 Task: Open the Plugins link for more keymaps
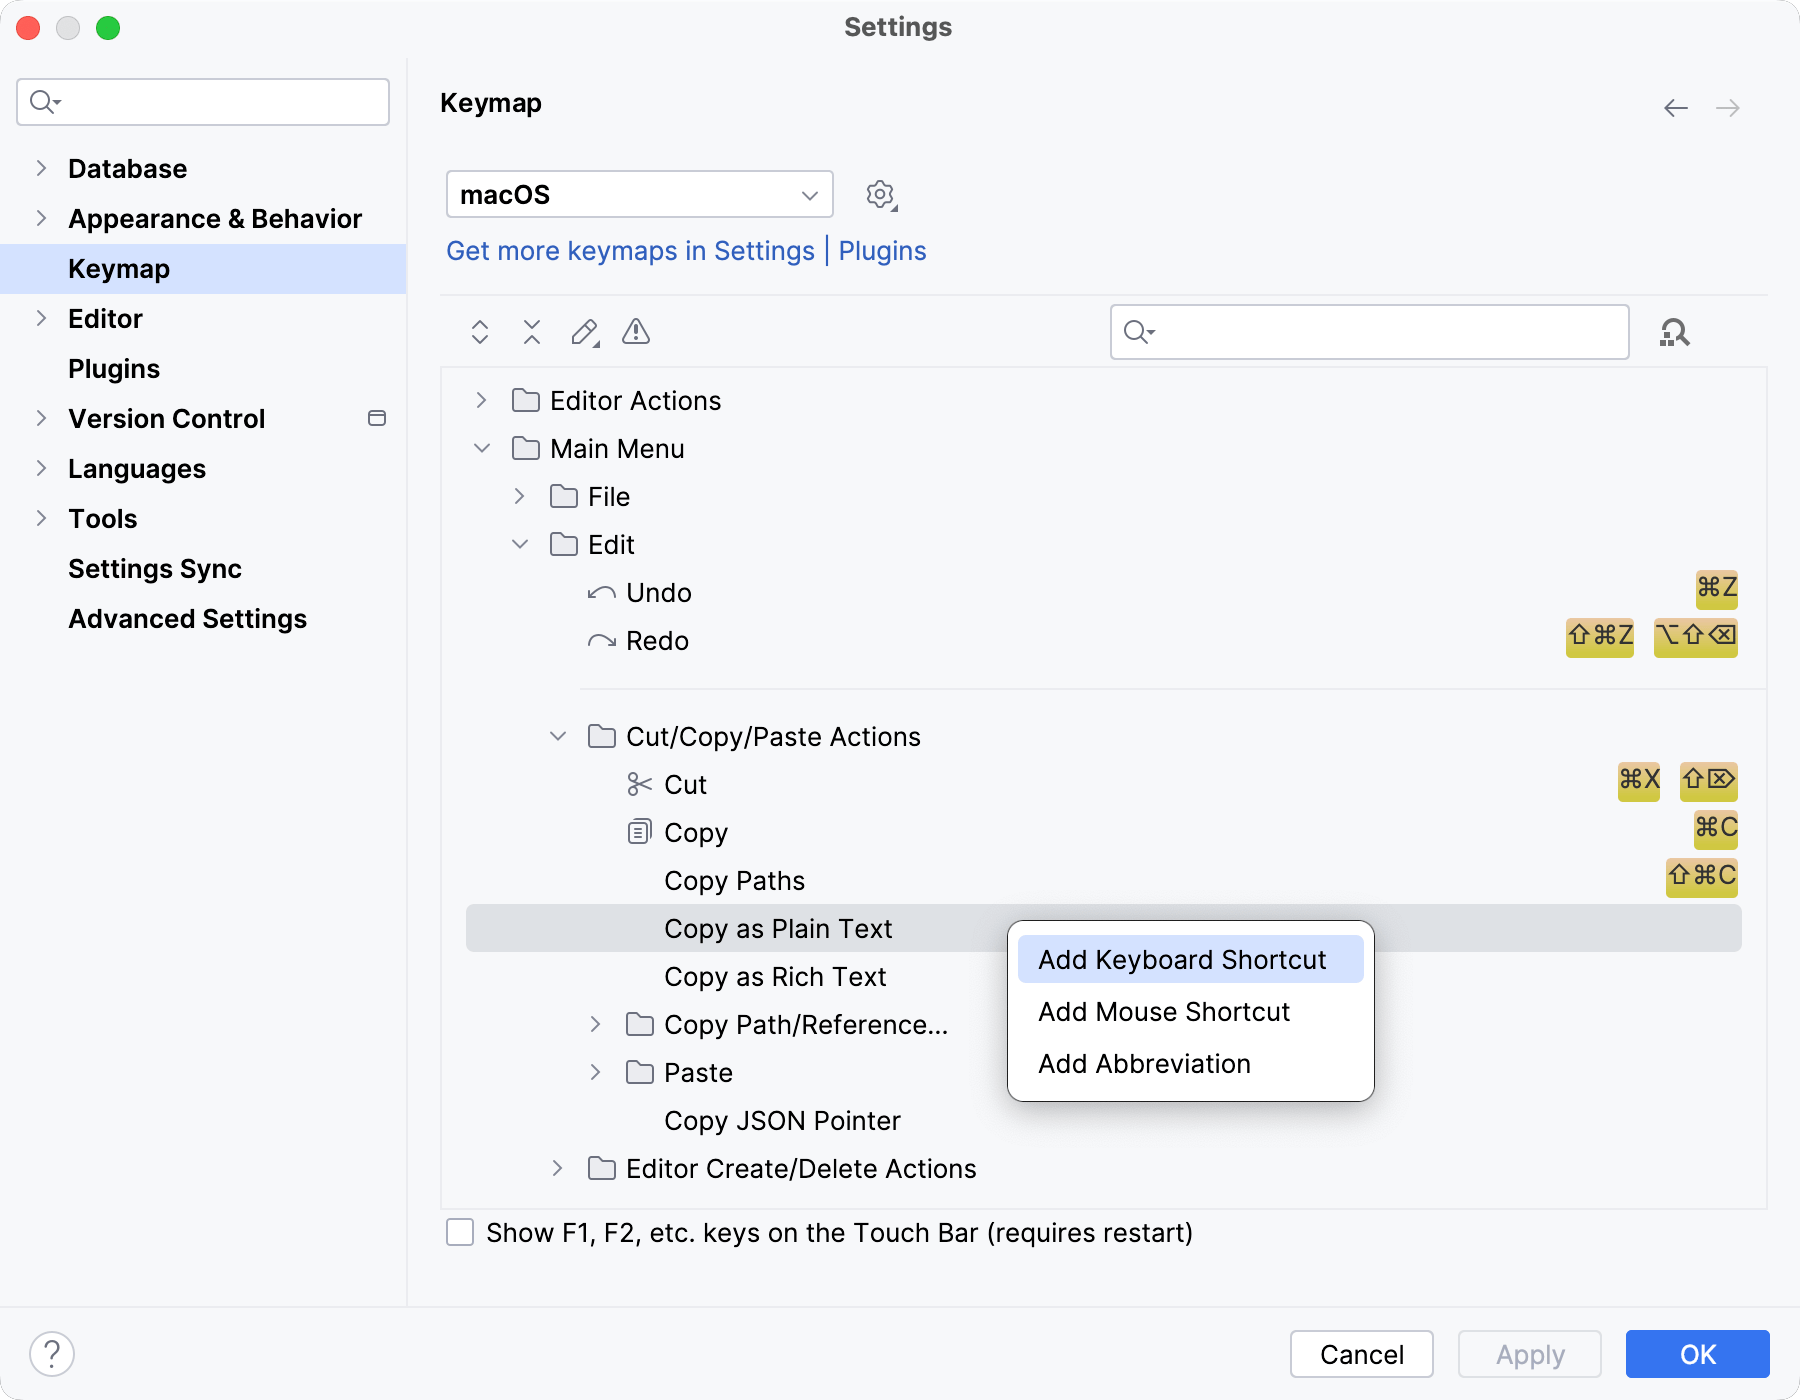click(x=882, y=251)
